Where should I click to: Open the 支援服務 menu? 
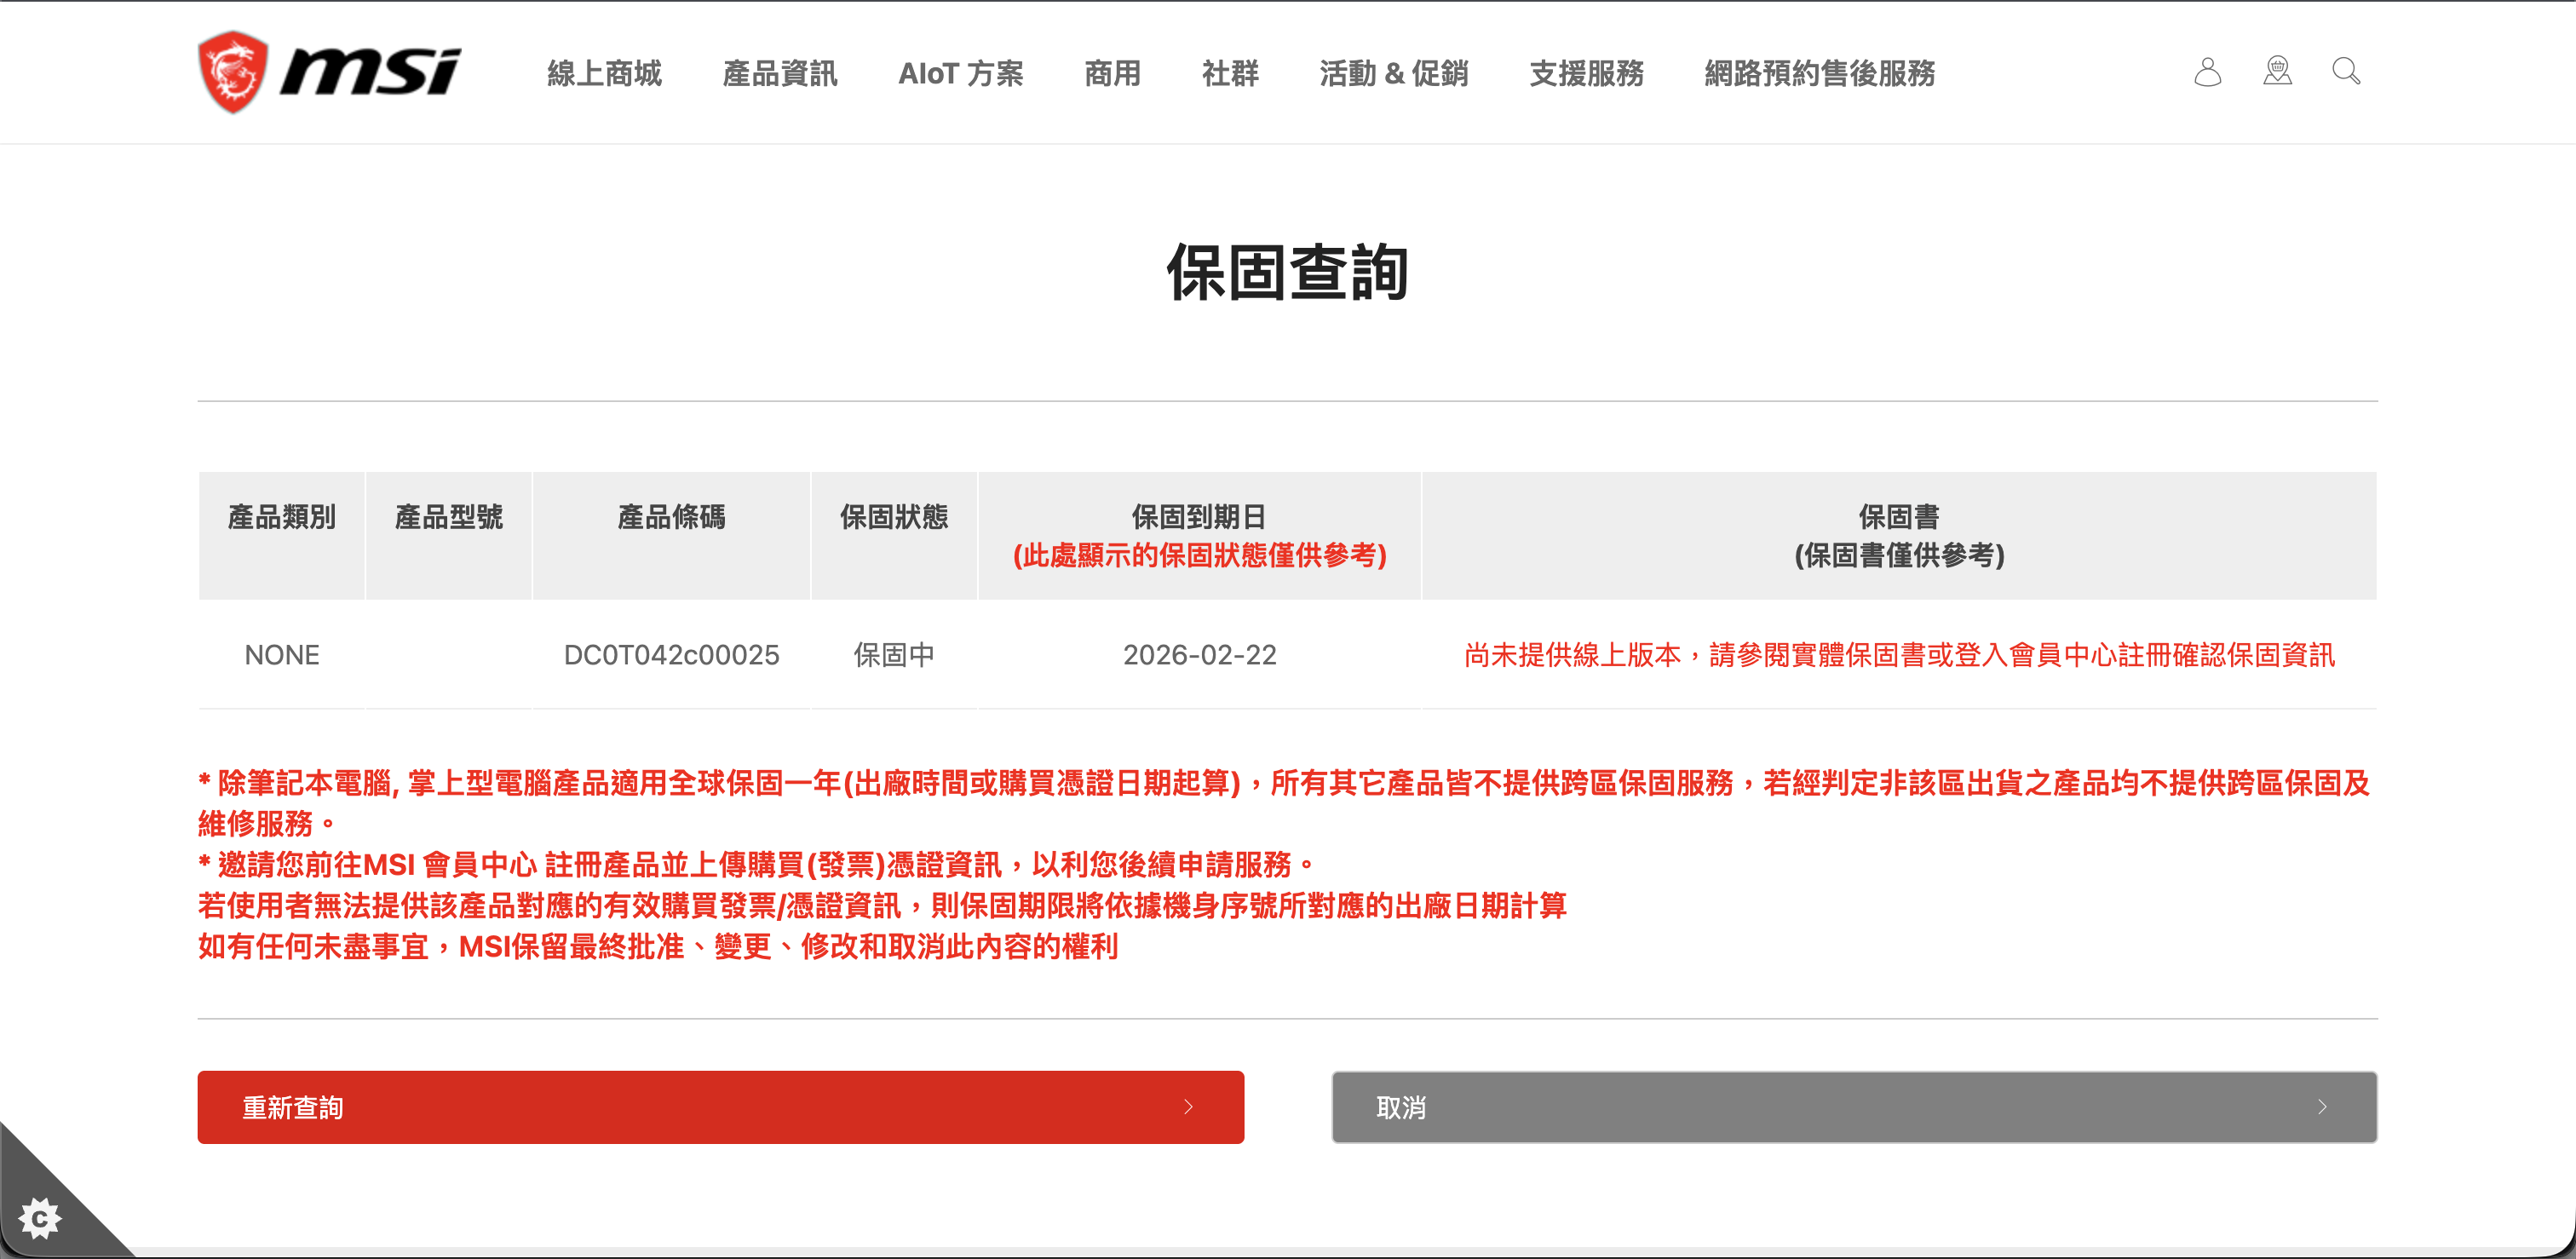[1586, 73]
